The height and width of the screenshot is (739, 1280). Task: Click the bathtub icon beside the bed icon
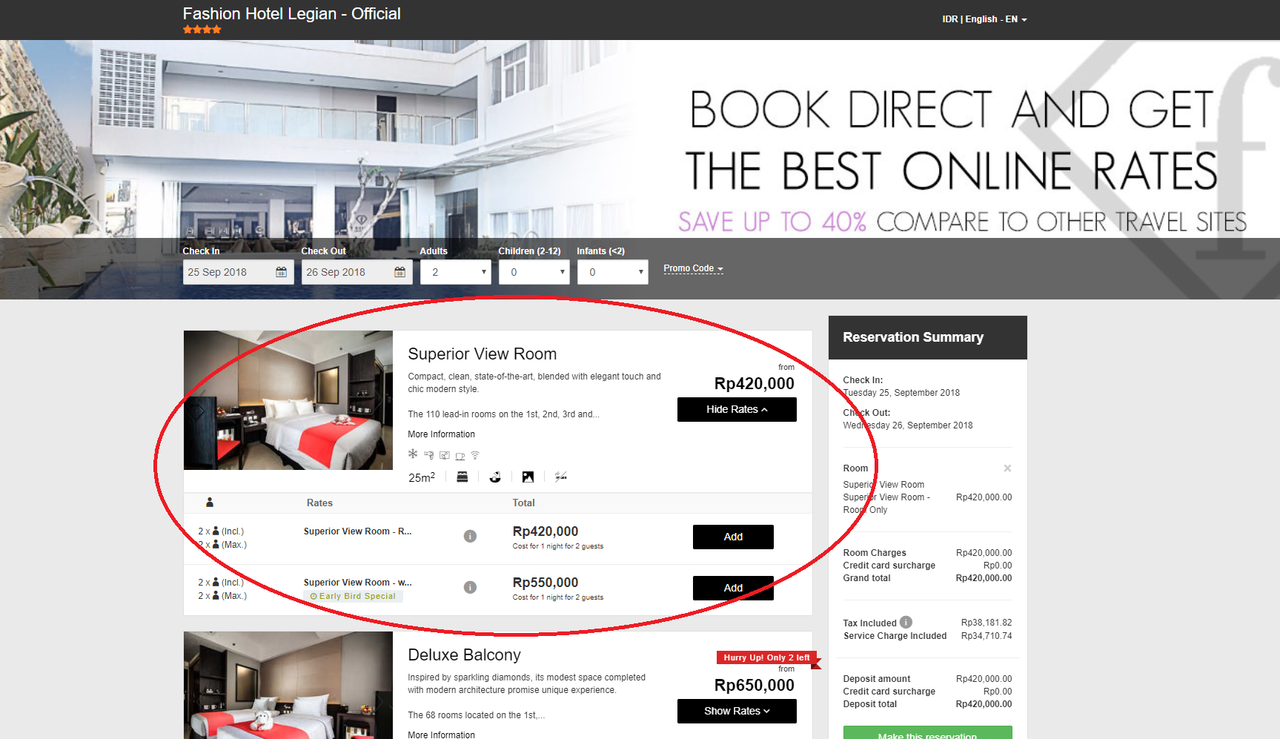click(495, 477)
